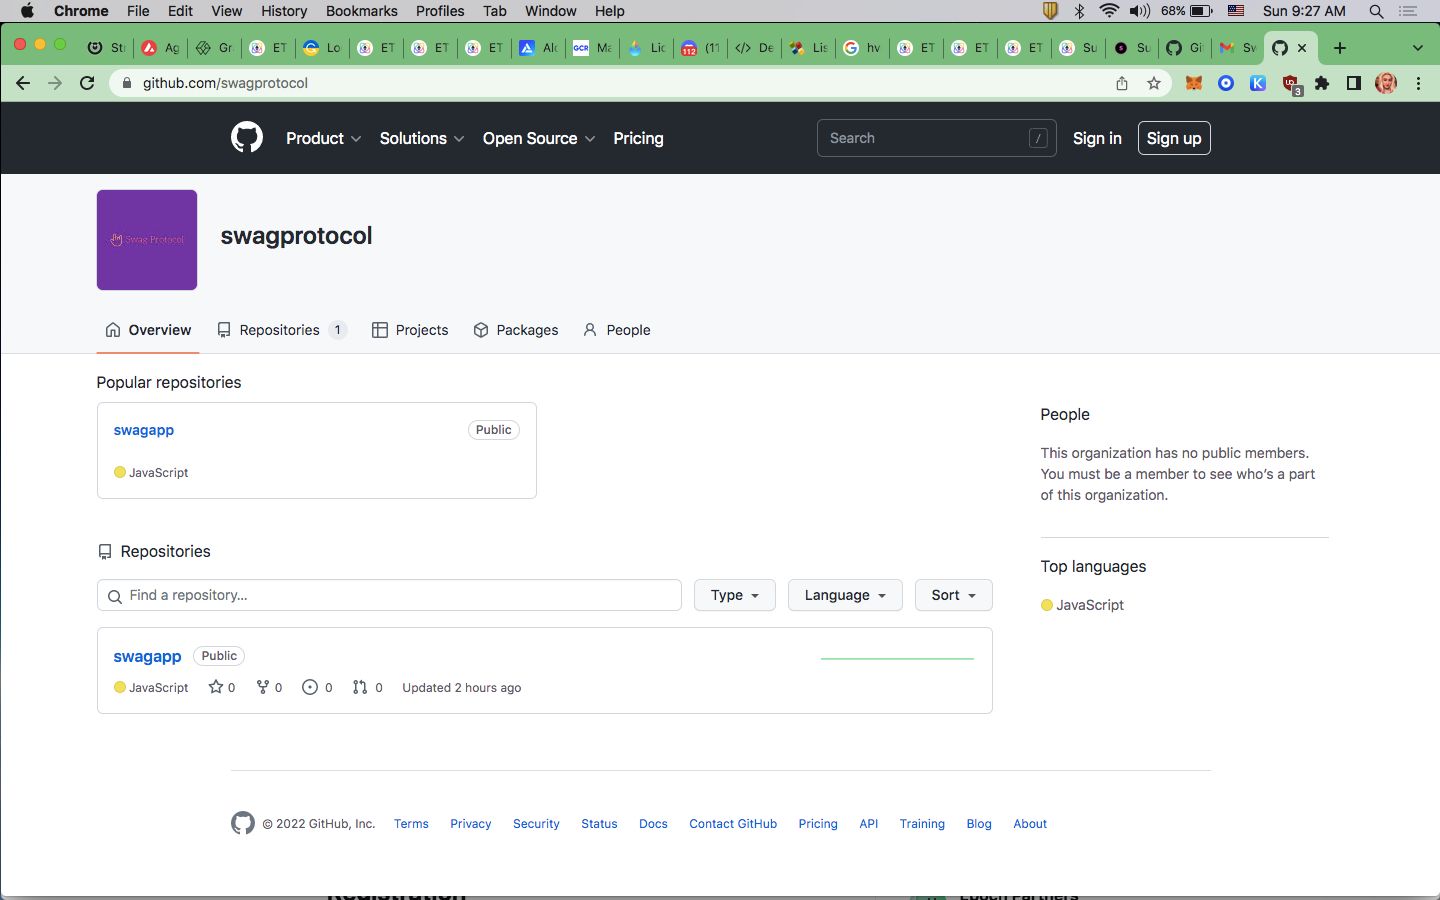Expand the Solutions dropdown menu
The height and width of the screenshot is (900, 1440).
[421, 138]
